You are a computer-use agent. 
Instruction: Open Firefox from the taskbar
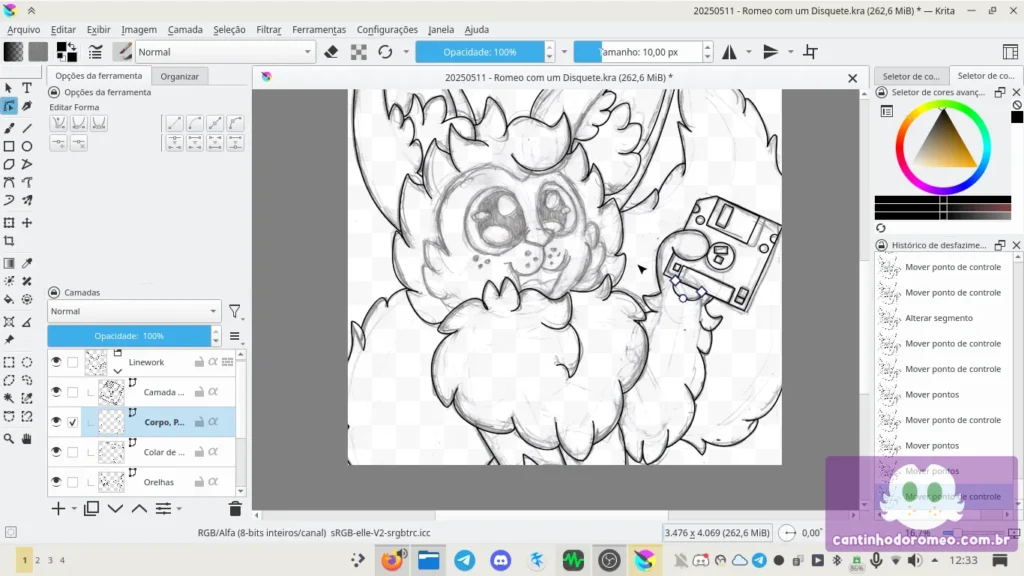(x=392, y=560)
